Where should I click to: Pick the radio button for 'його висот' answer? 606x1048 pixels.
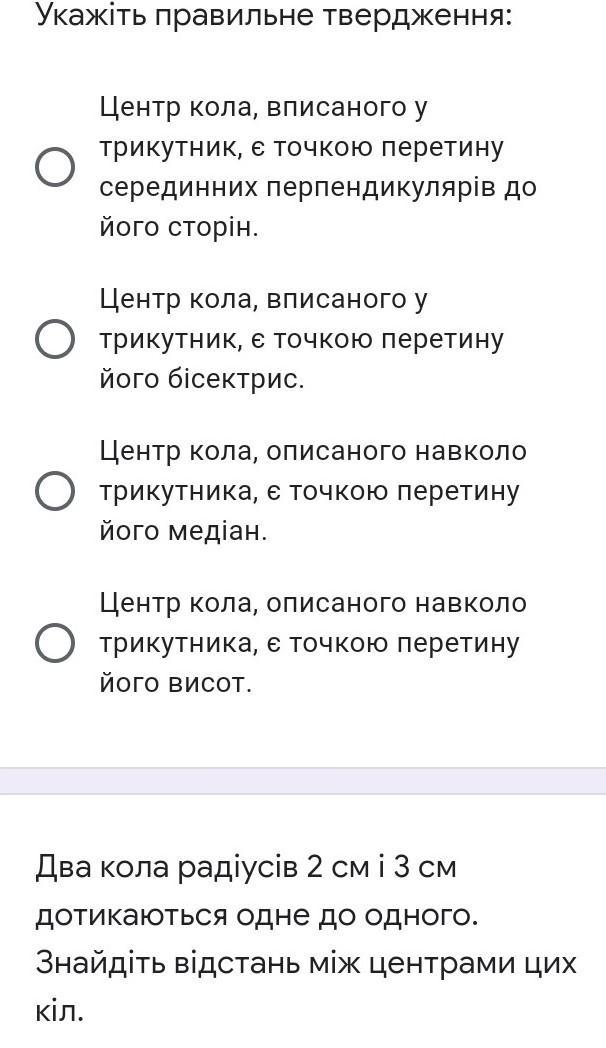pos(54,643)
